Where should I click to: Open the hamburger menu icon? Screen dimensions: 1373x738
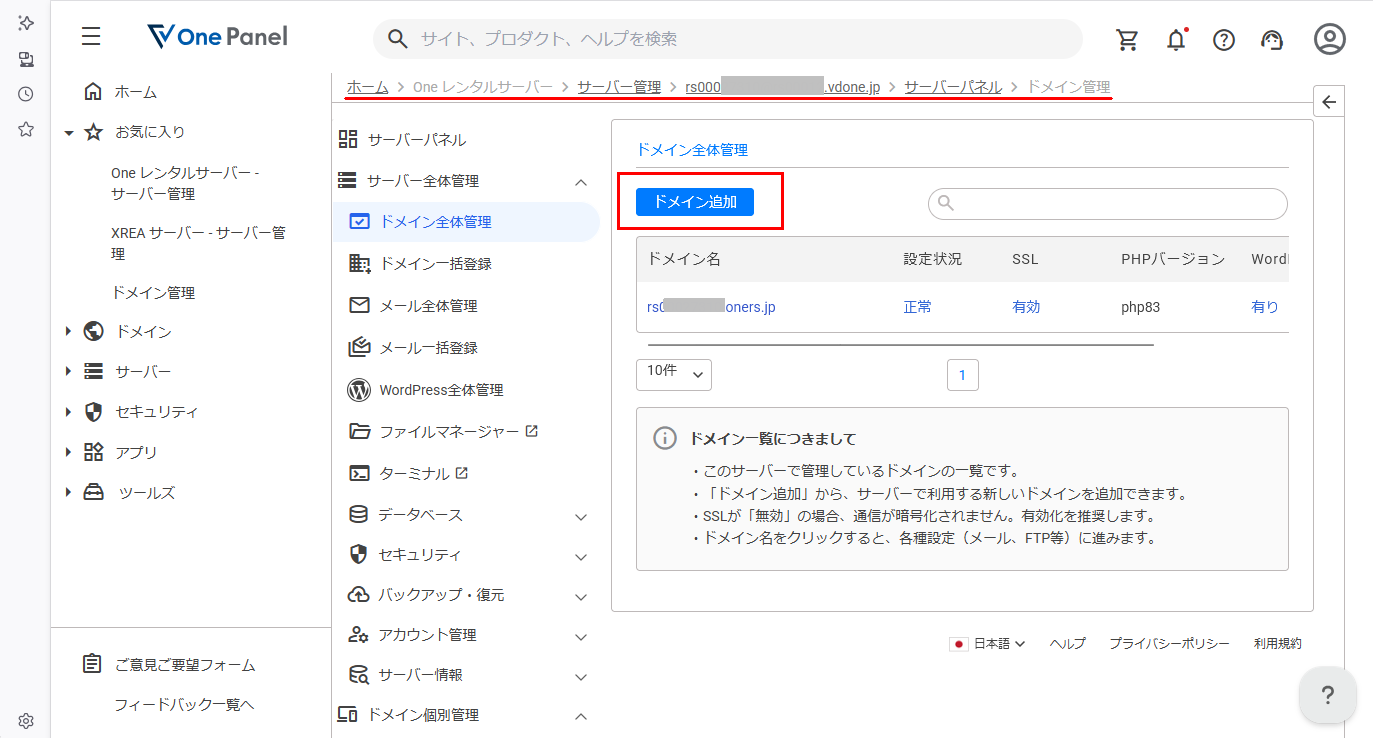pyautogui.click(x=90, y=36)
